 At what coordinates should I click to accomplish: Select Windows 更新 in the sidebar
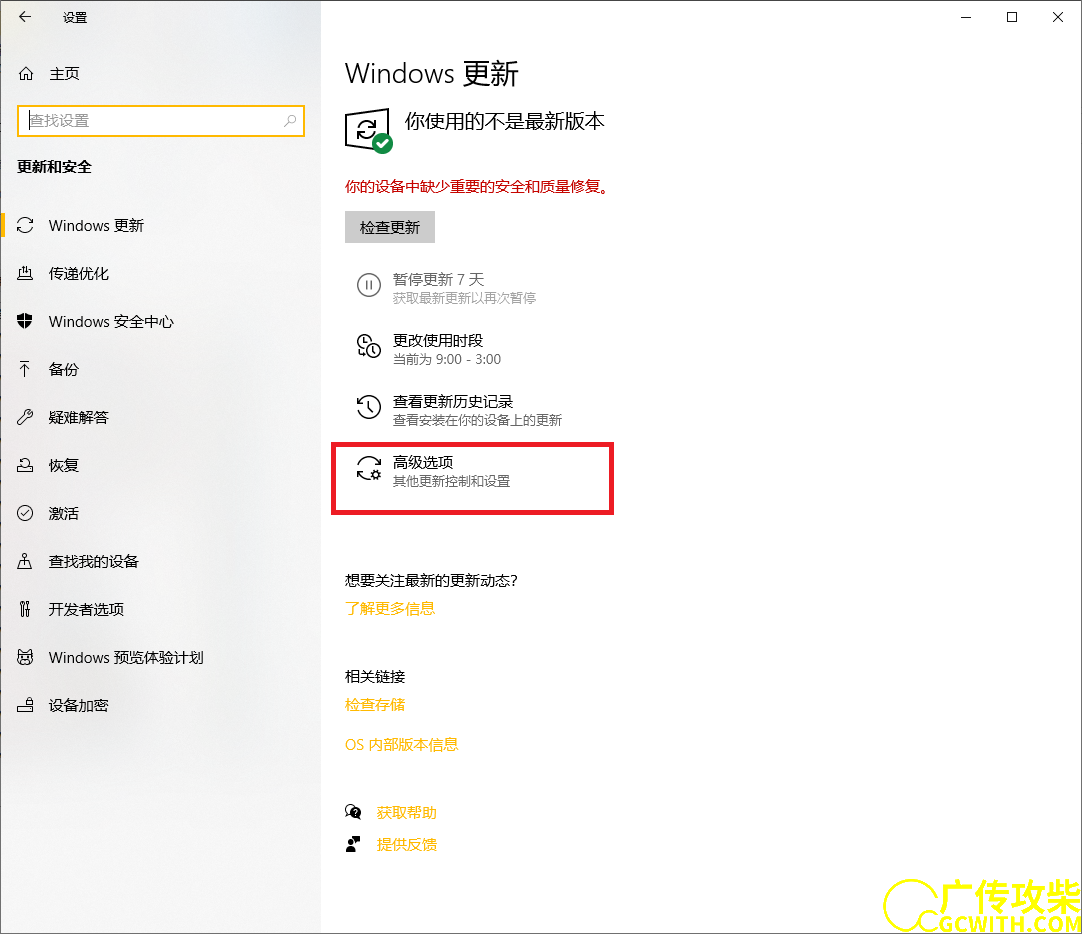point(161,226)
